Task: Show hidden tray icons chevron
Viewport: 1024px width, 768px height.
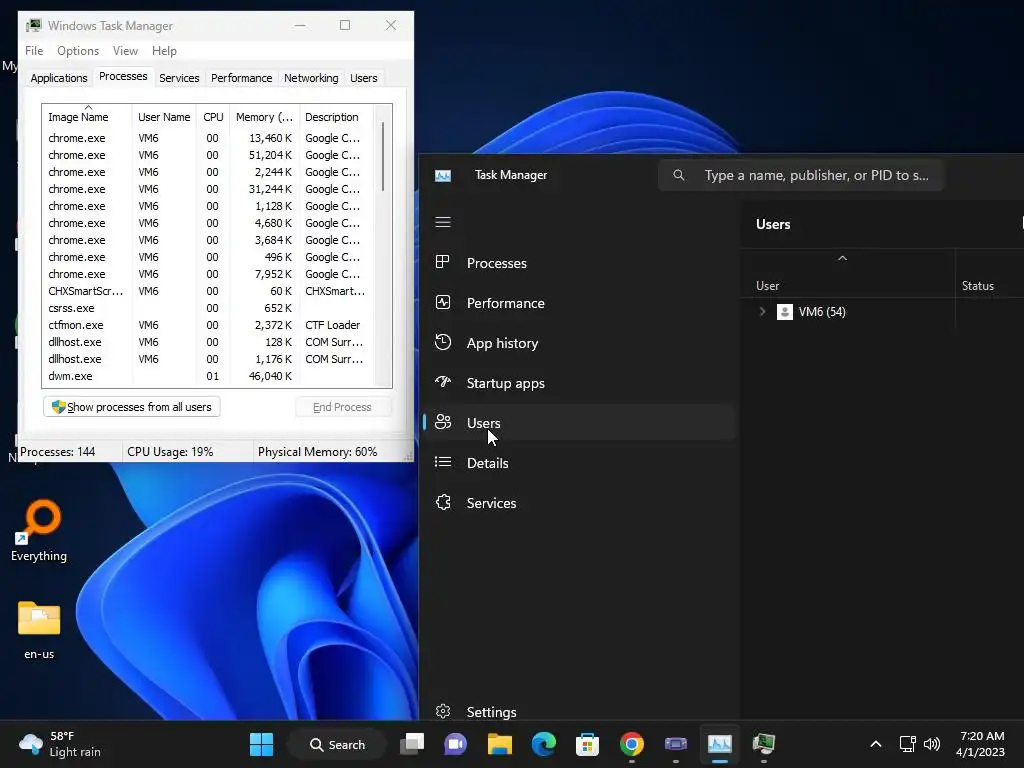Action: click(x=876, y=744)
